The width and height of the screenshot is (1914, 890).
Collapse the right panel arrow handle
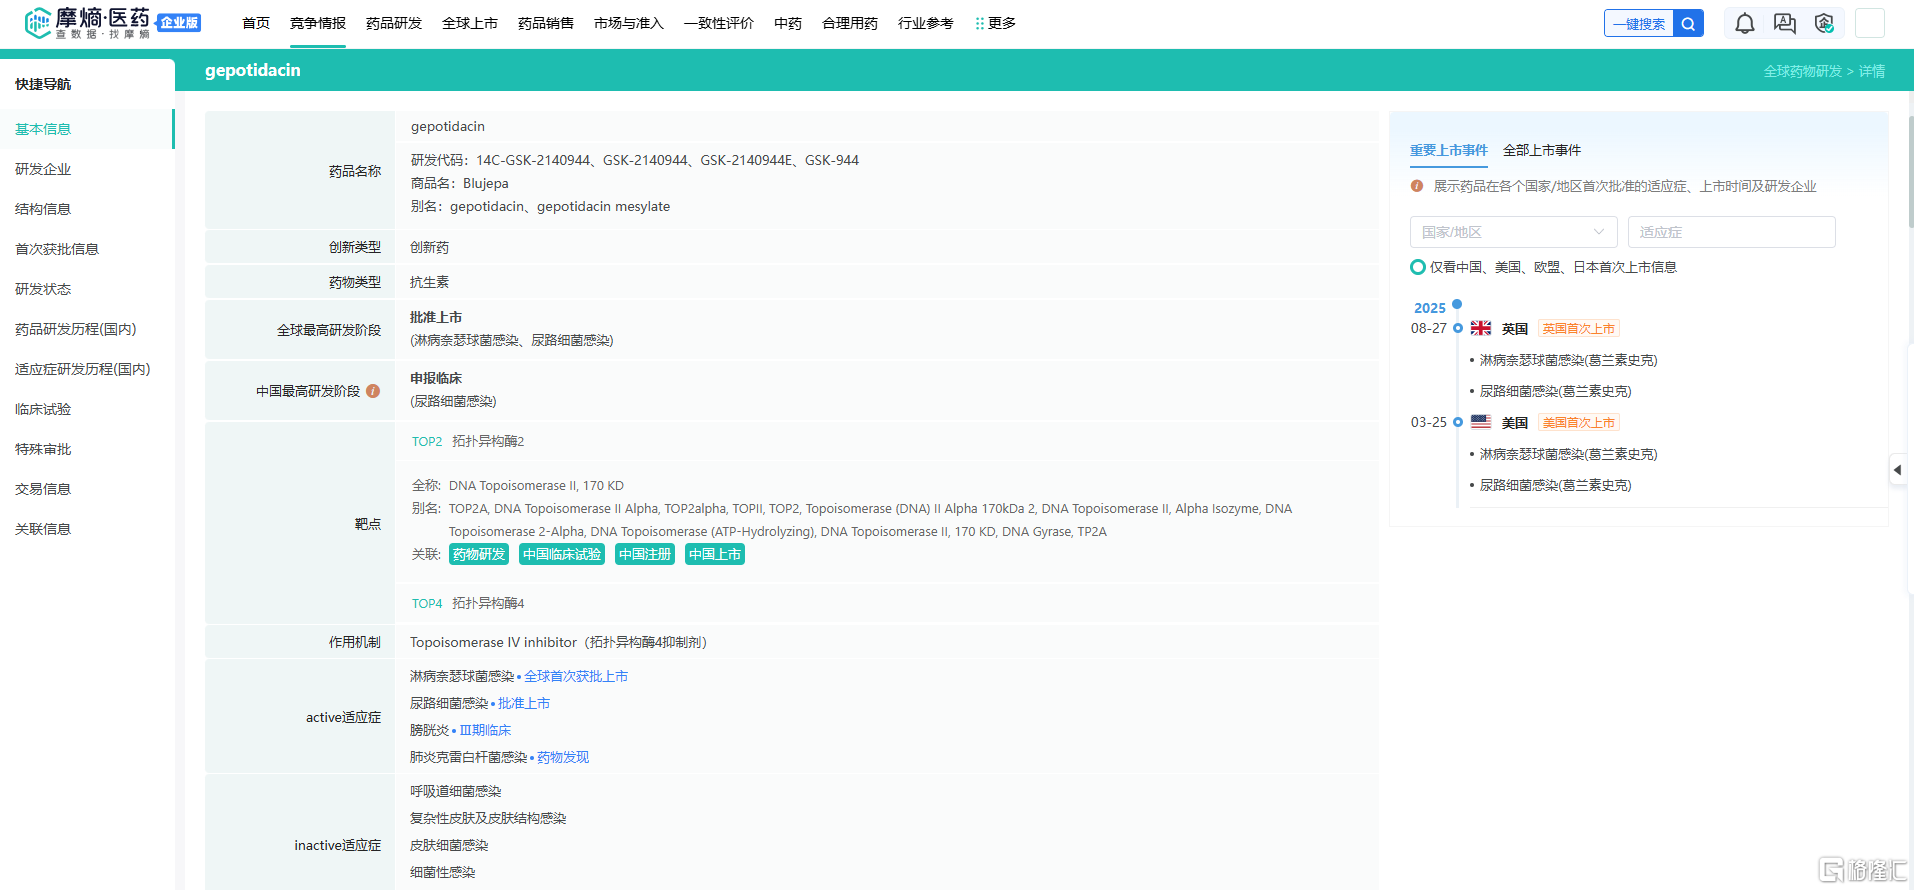pyautogui.click(x=1897, y=470)
